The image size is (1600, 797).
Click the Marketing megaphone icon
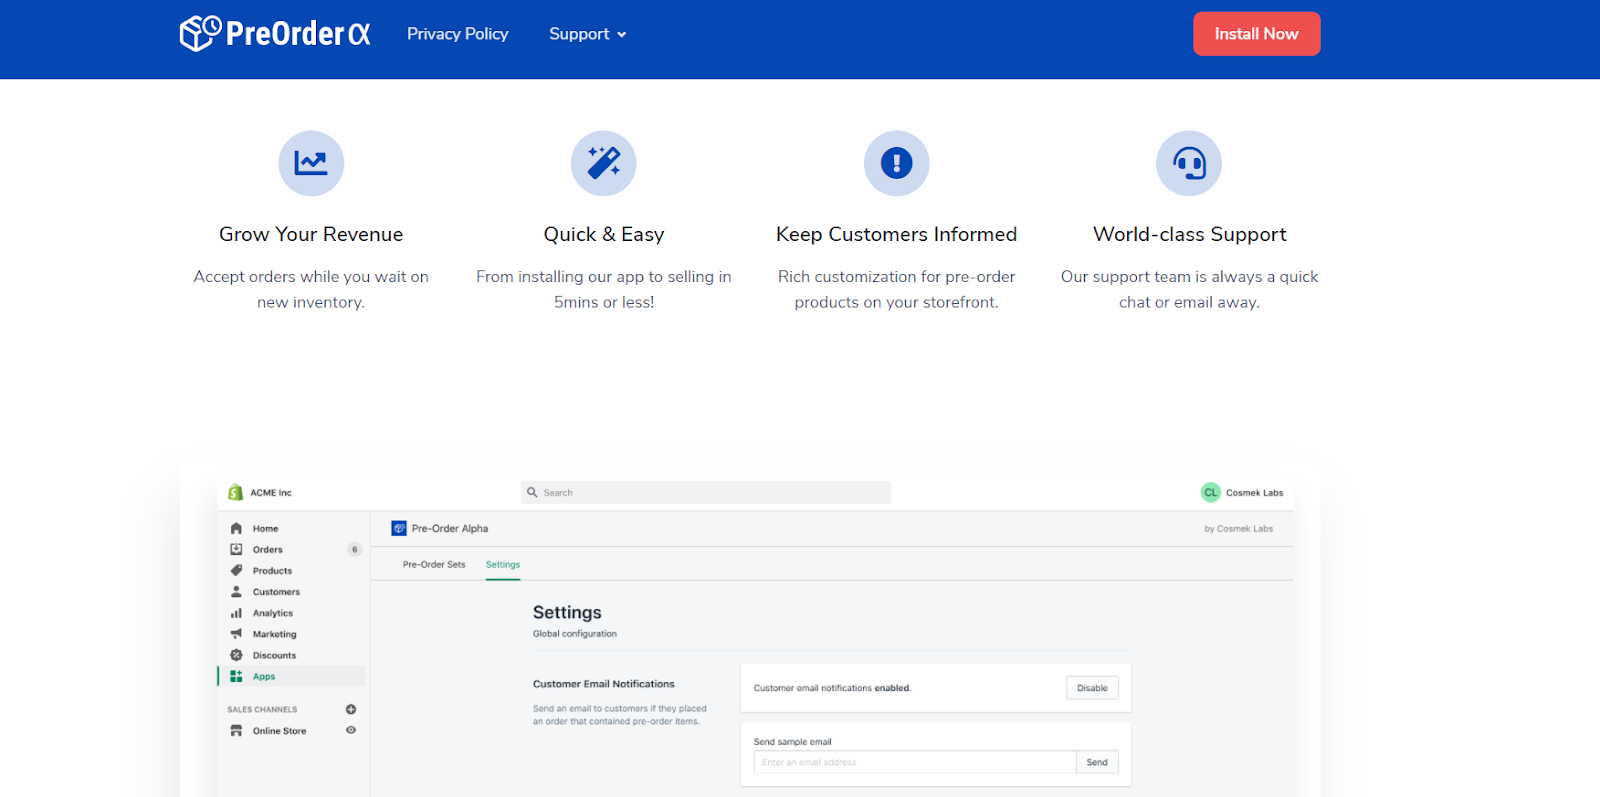(x=236, y=634)
